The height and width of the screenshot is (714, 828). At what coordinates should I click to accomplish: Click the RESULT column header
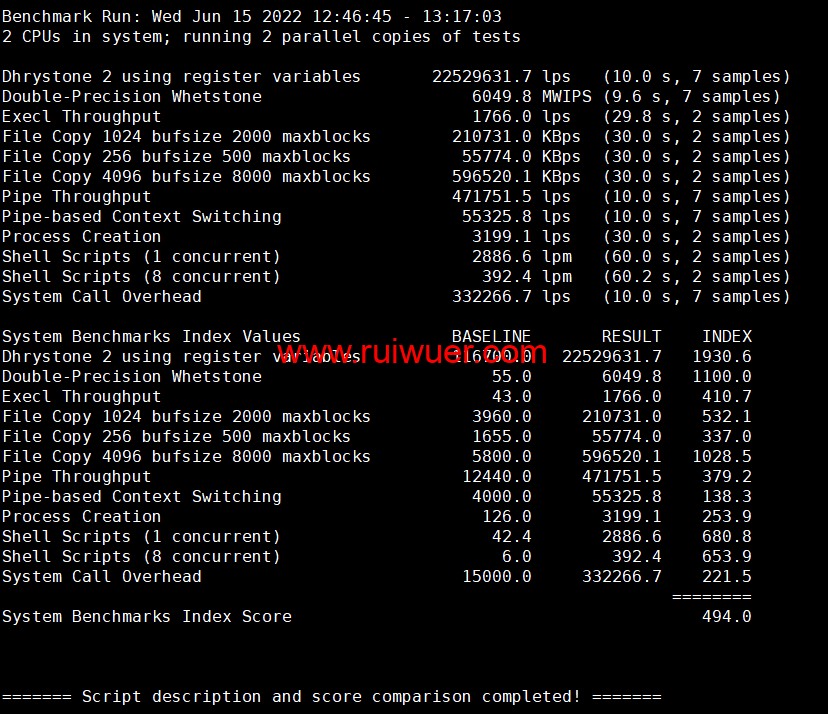[x=631, y=337]
